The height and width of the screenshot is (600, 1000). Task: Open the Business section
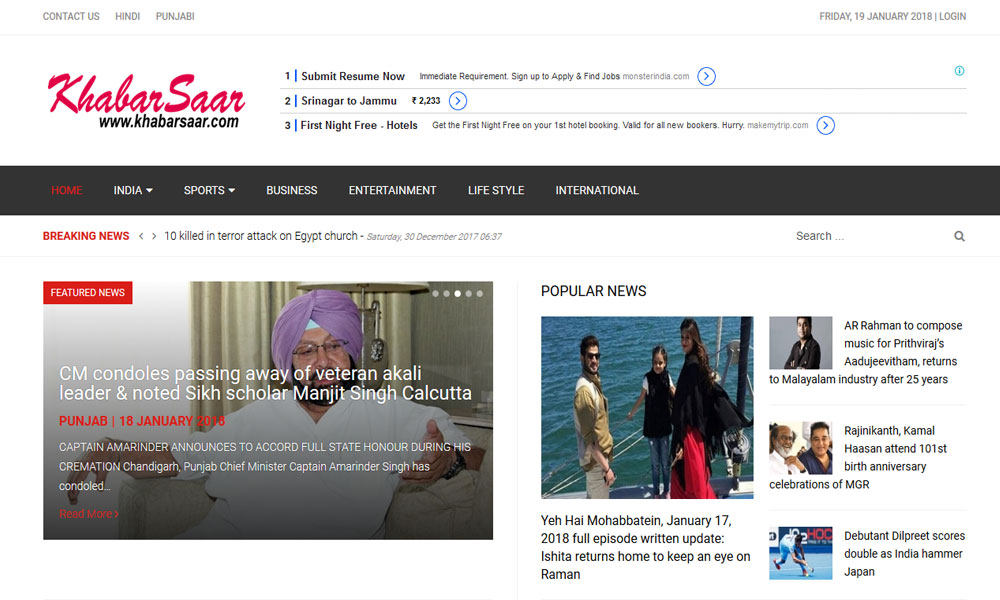(291, 190)
